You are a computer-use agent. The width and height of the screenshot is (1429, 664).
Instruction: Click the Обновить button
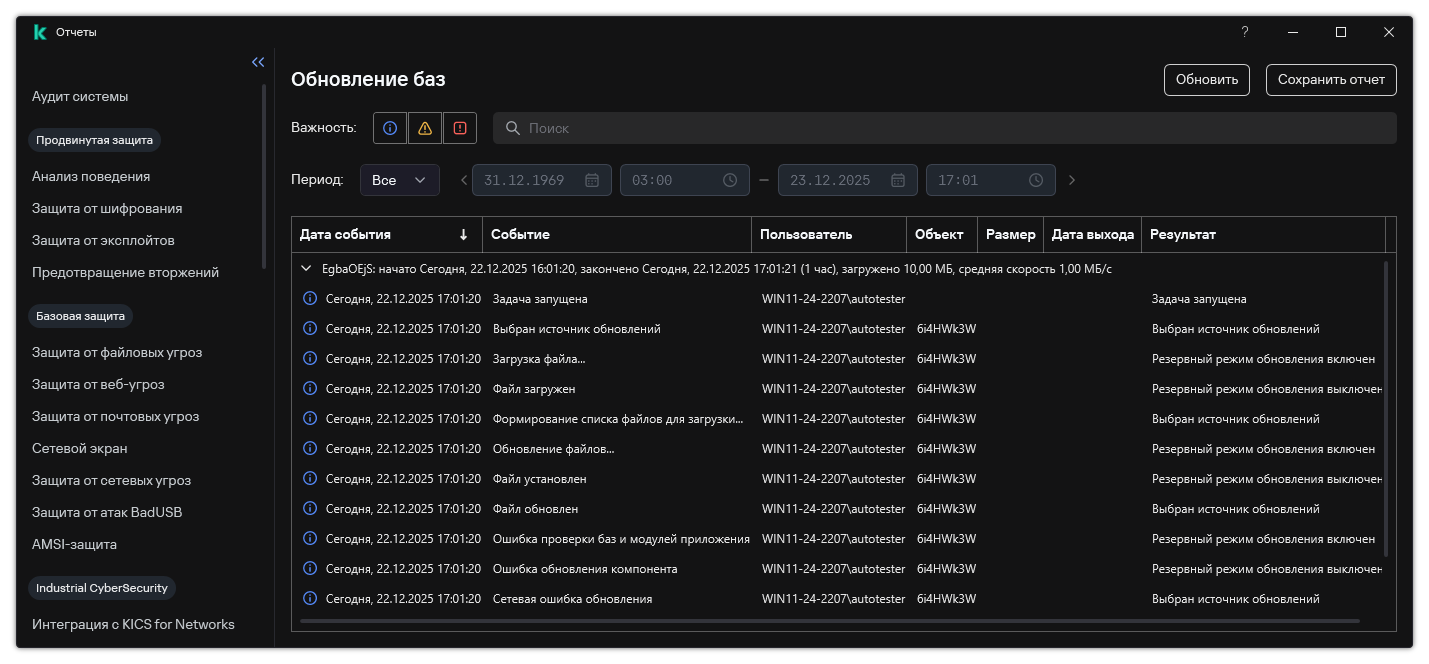[1207, 80]
